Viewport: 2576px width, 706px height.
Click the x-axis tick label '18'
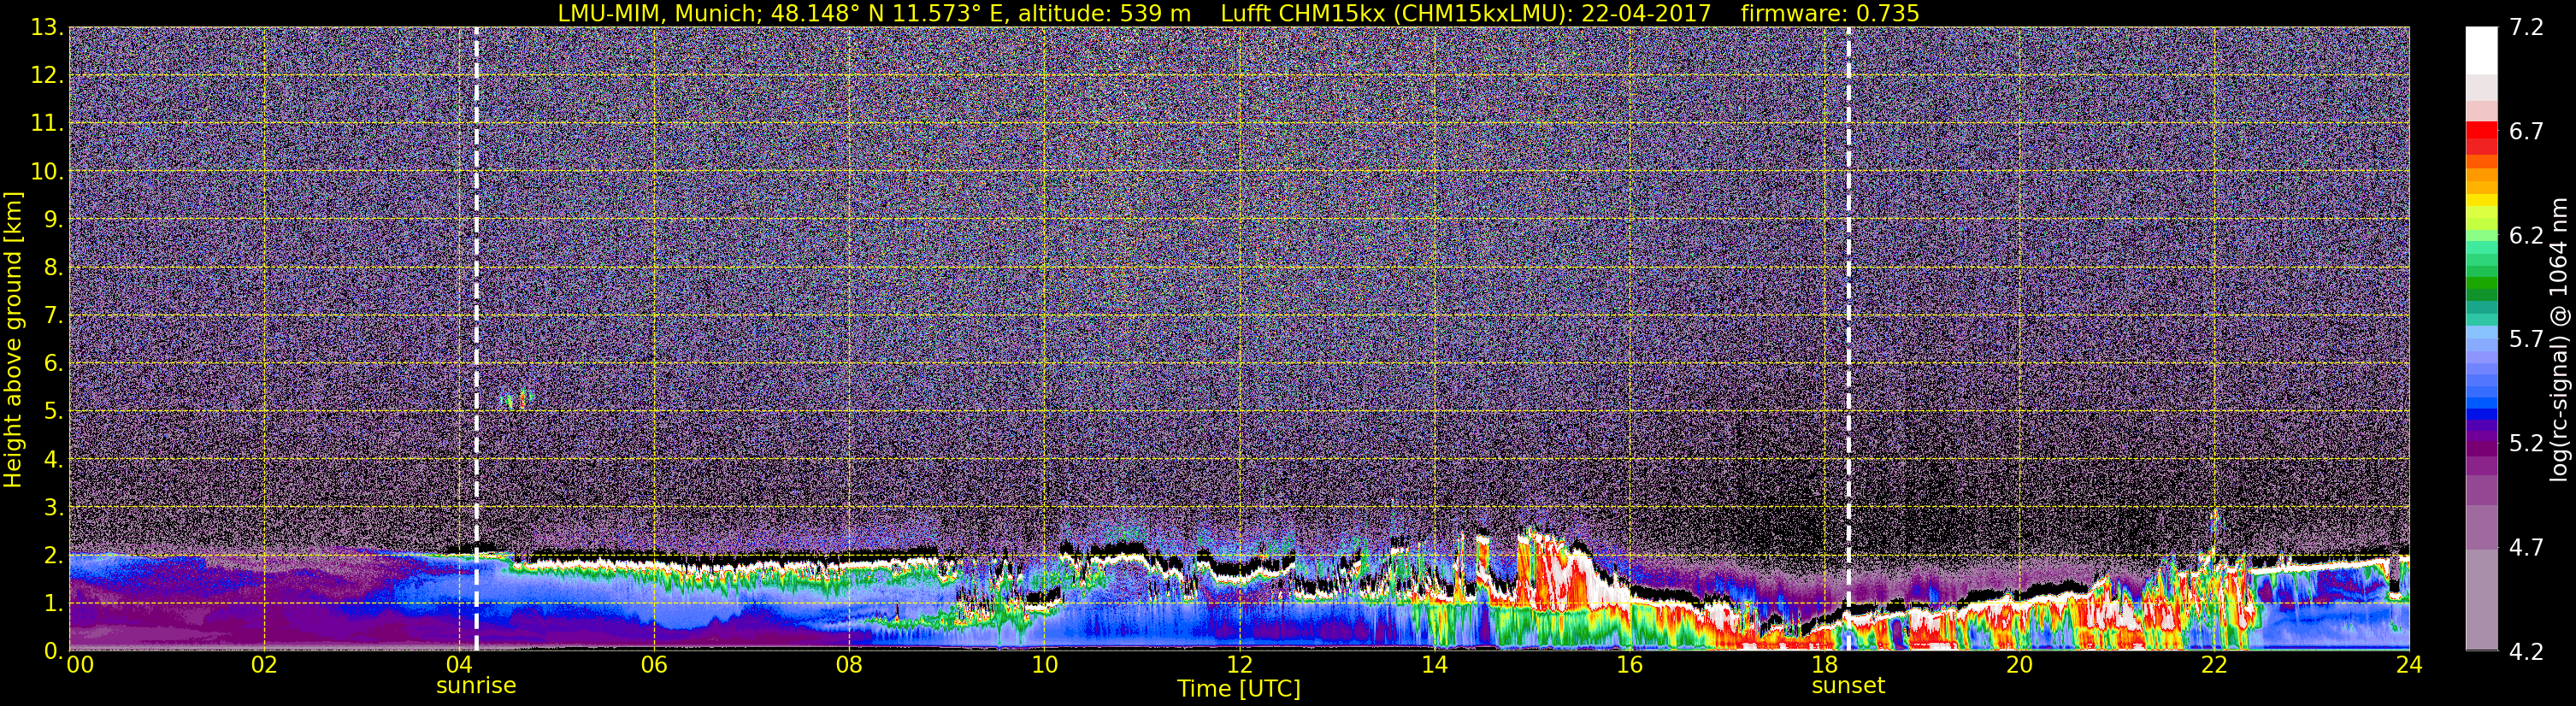[x=1824, y=666]
